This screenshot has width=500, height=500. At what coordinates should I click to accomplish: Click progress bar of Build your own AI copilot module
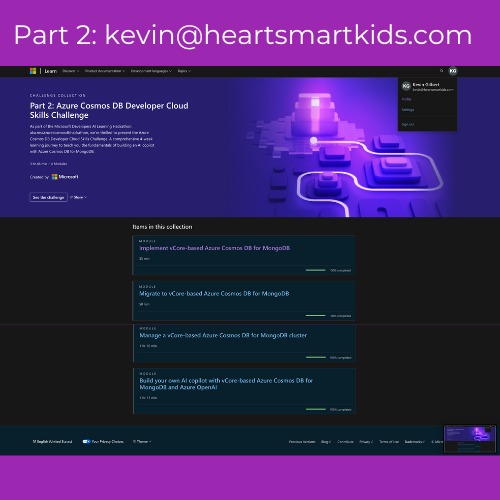click(316, 409)
